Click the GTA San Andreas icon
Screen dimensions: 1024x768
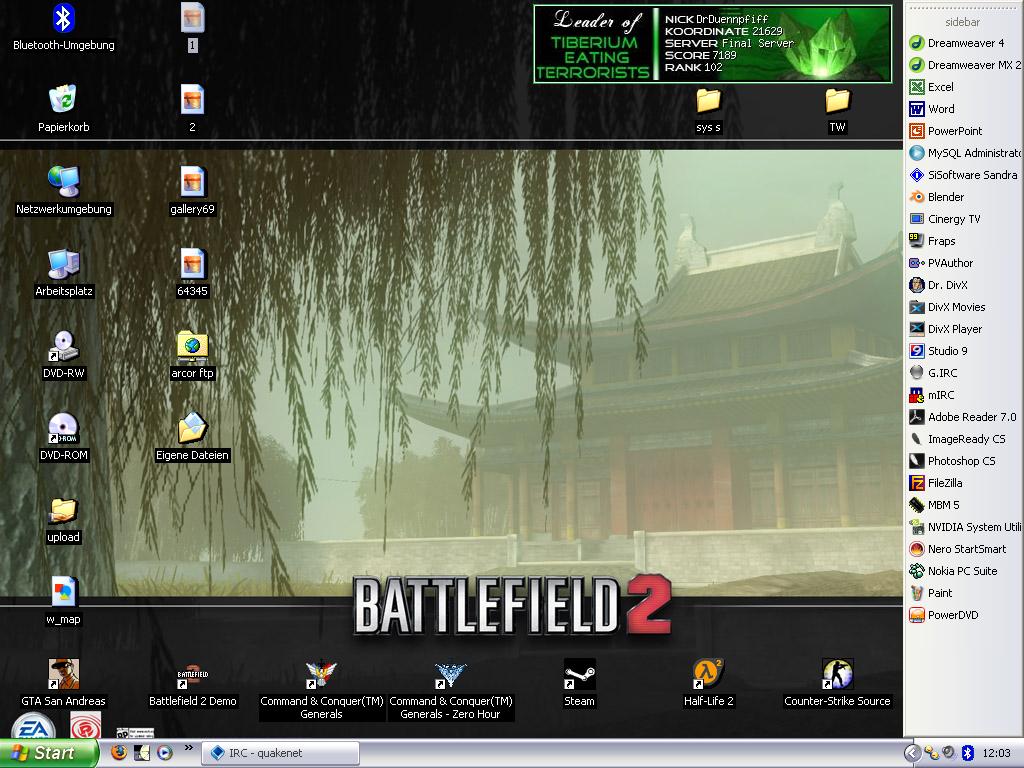(63, 675)
